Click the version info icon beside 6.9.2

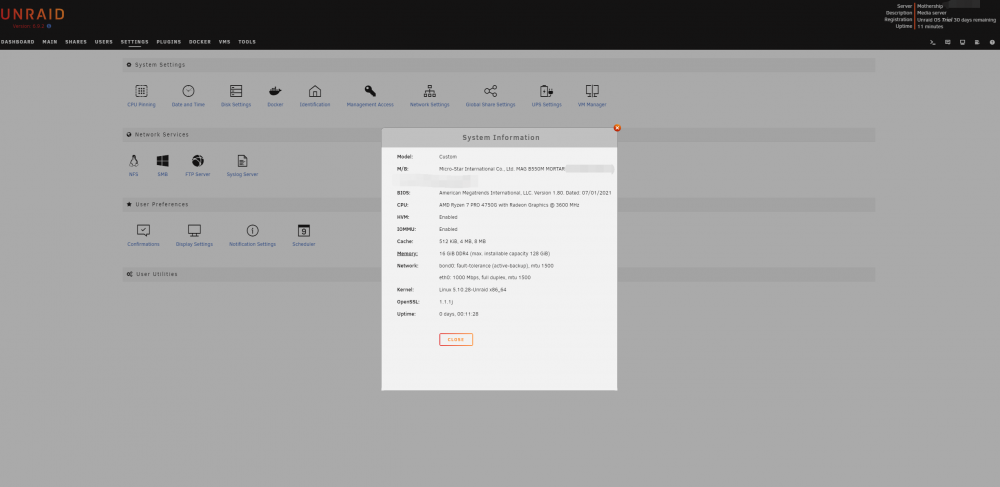pyautogui.click(x=49, y=26)
